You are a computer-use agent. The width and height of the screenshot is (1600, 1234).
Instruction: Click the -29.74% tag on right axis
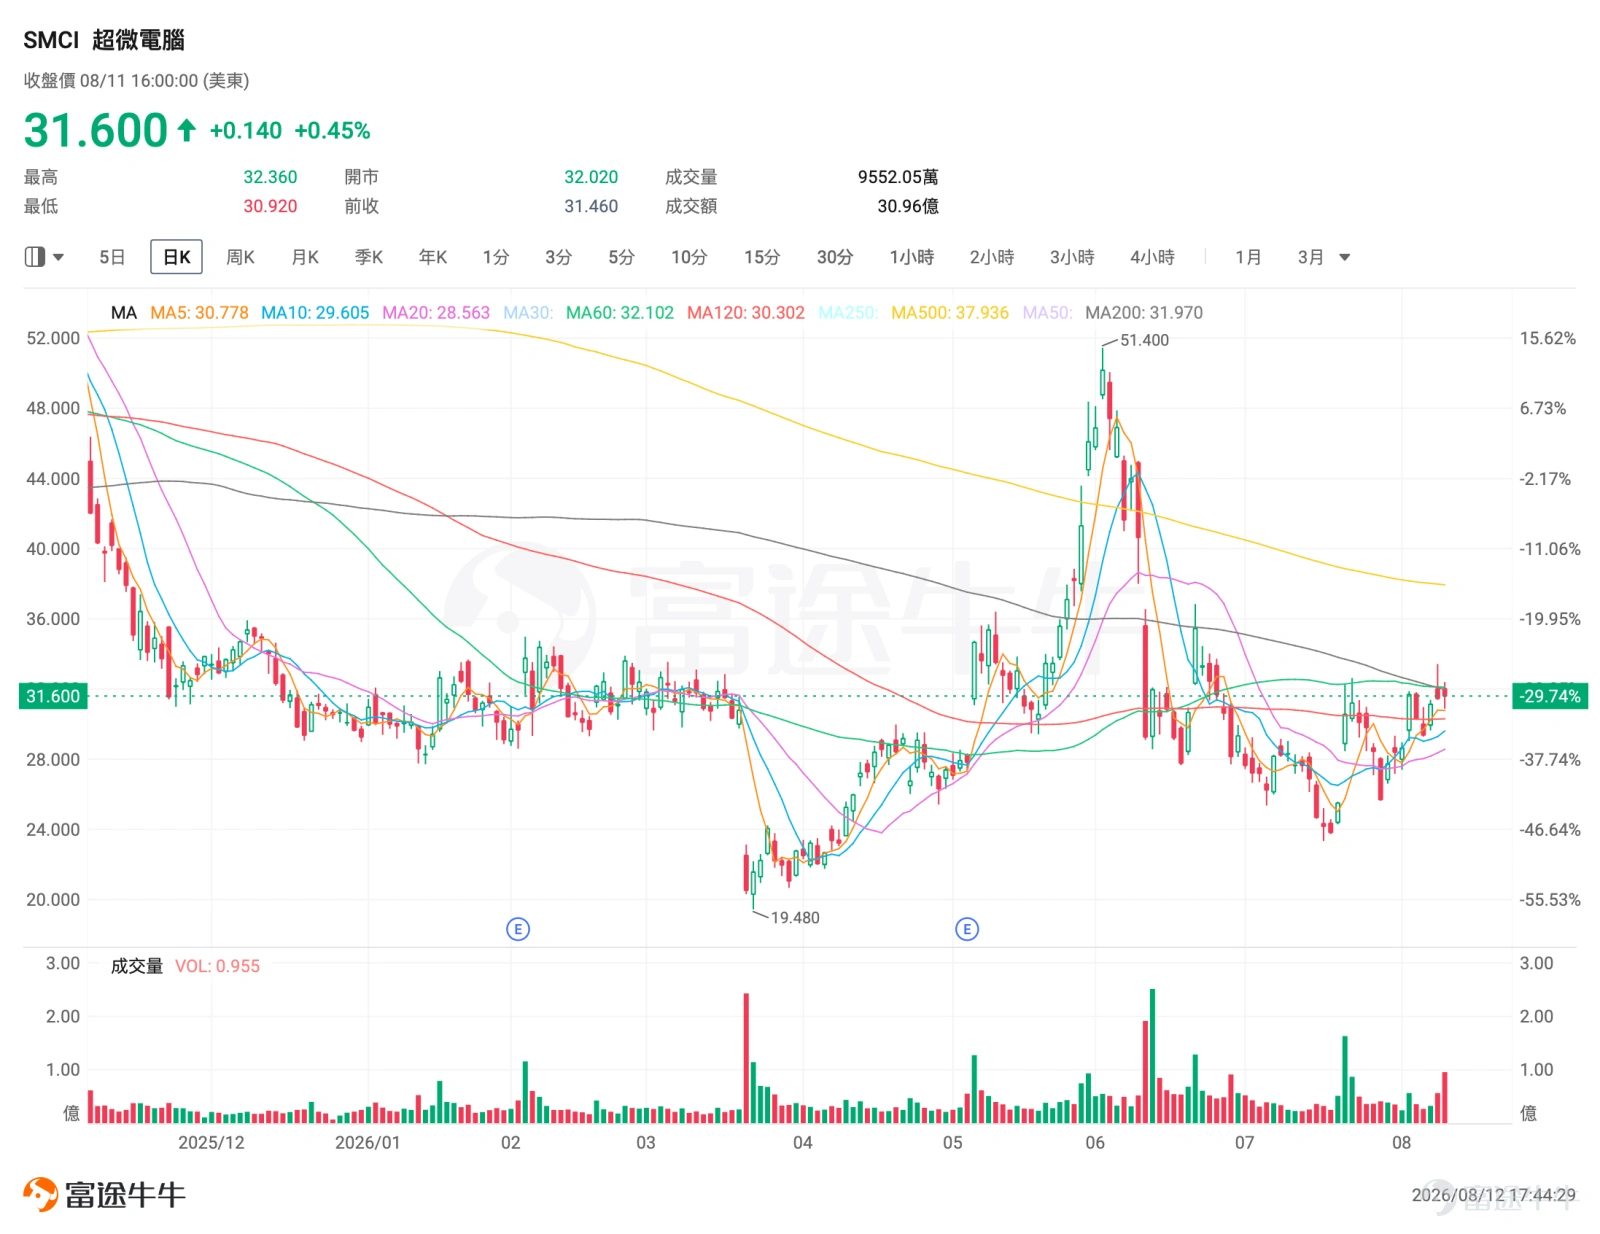1551,696
